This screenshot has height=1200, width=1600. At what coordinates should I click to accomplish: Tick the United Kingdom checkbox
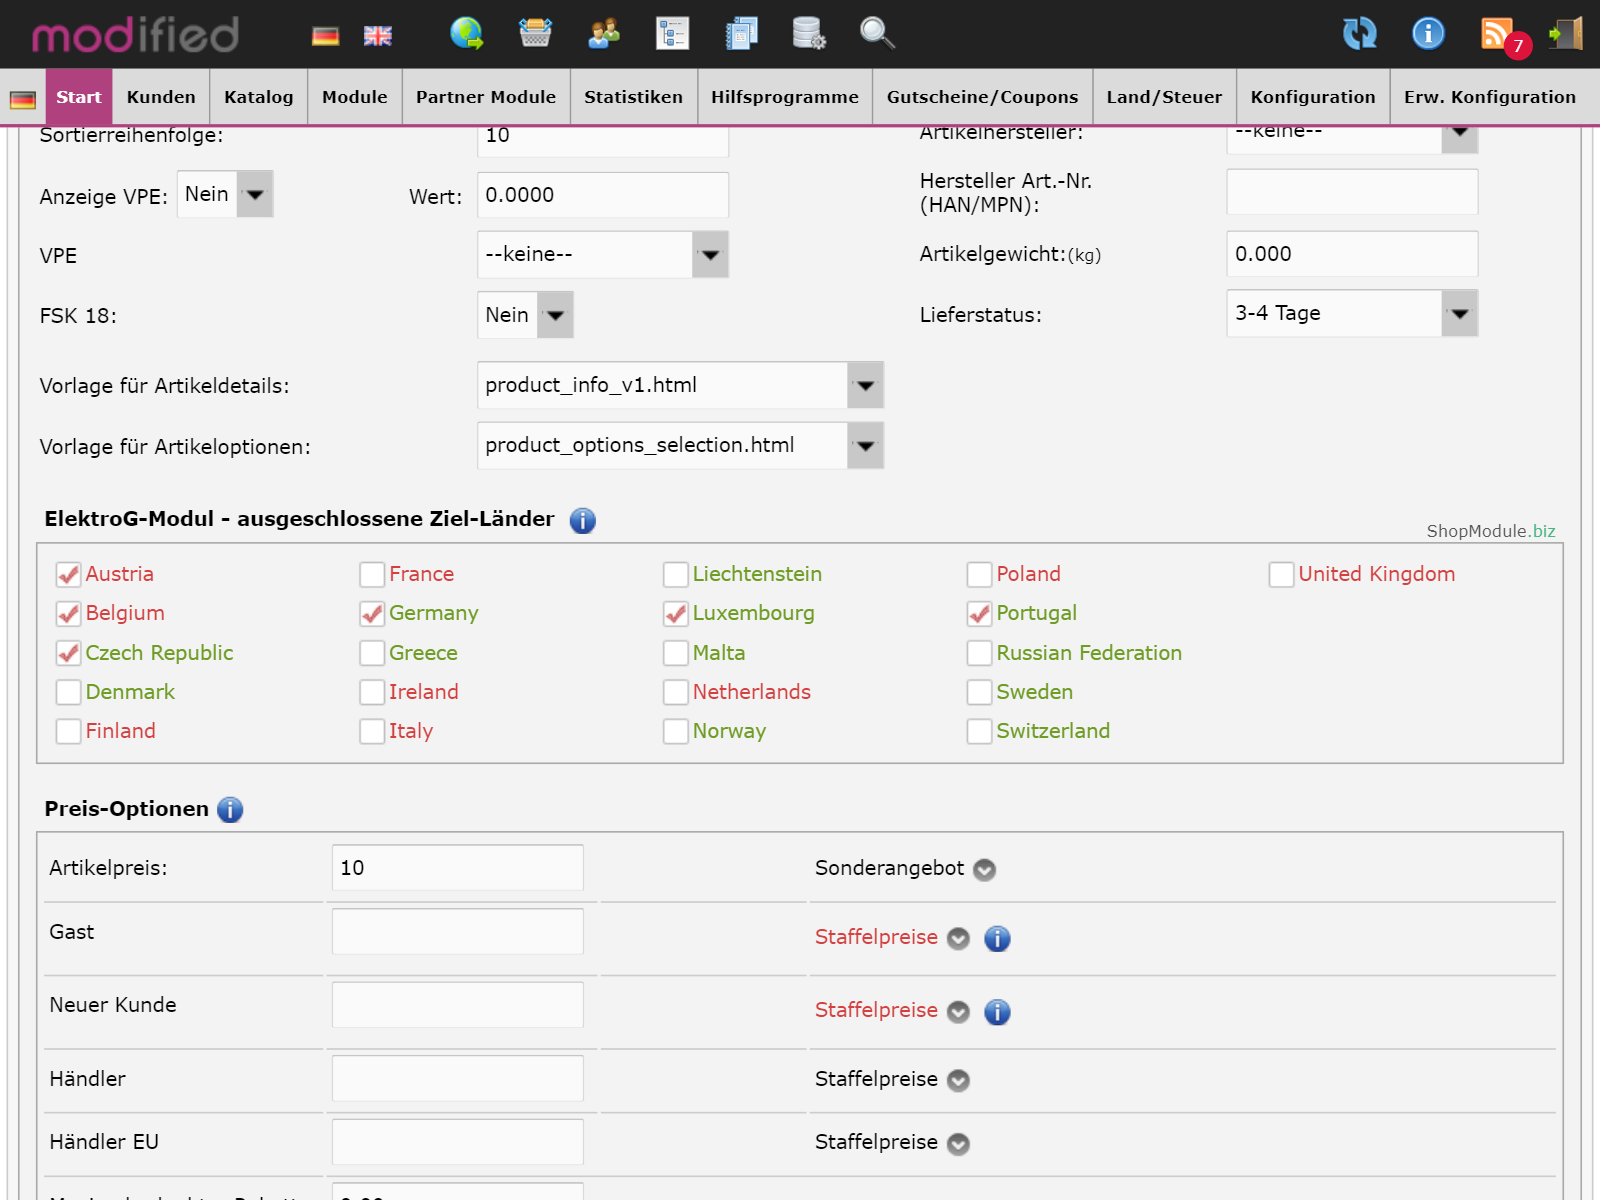click(1281, 575)
